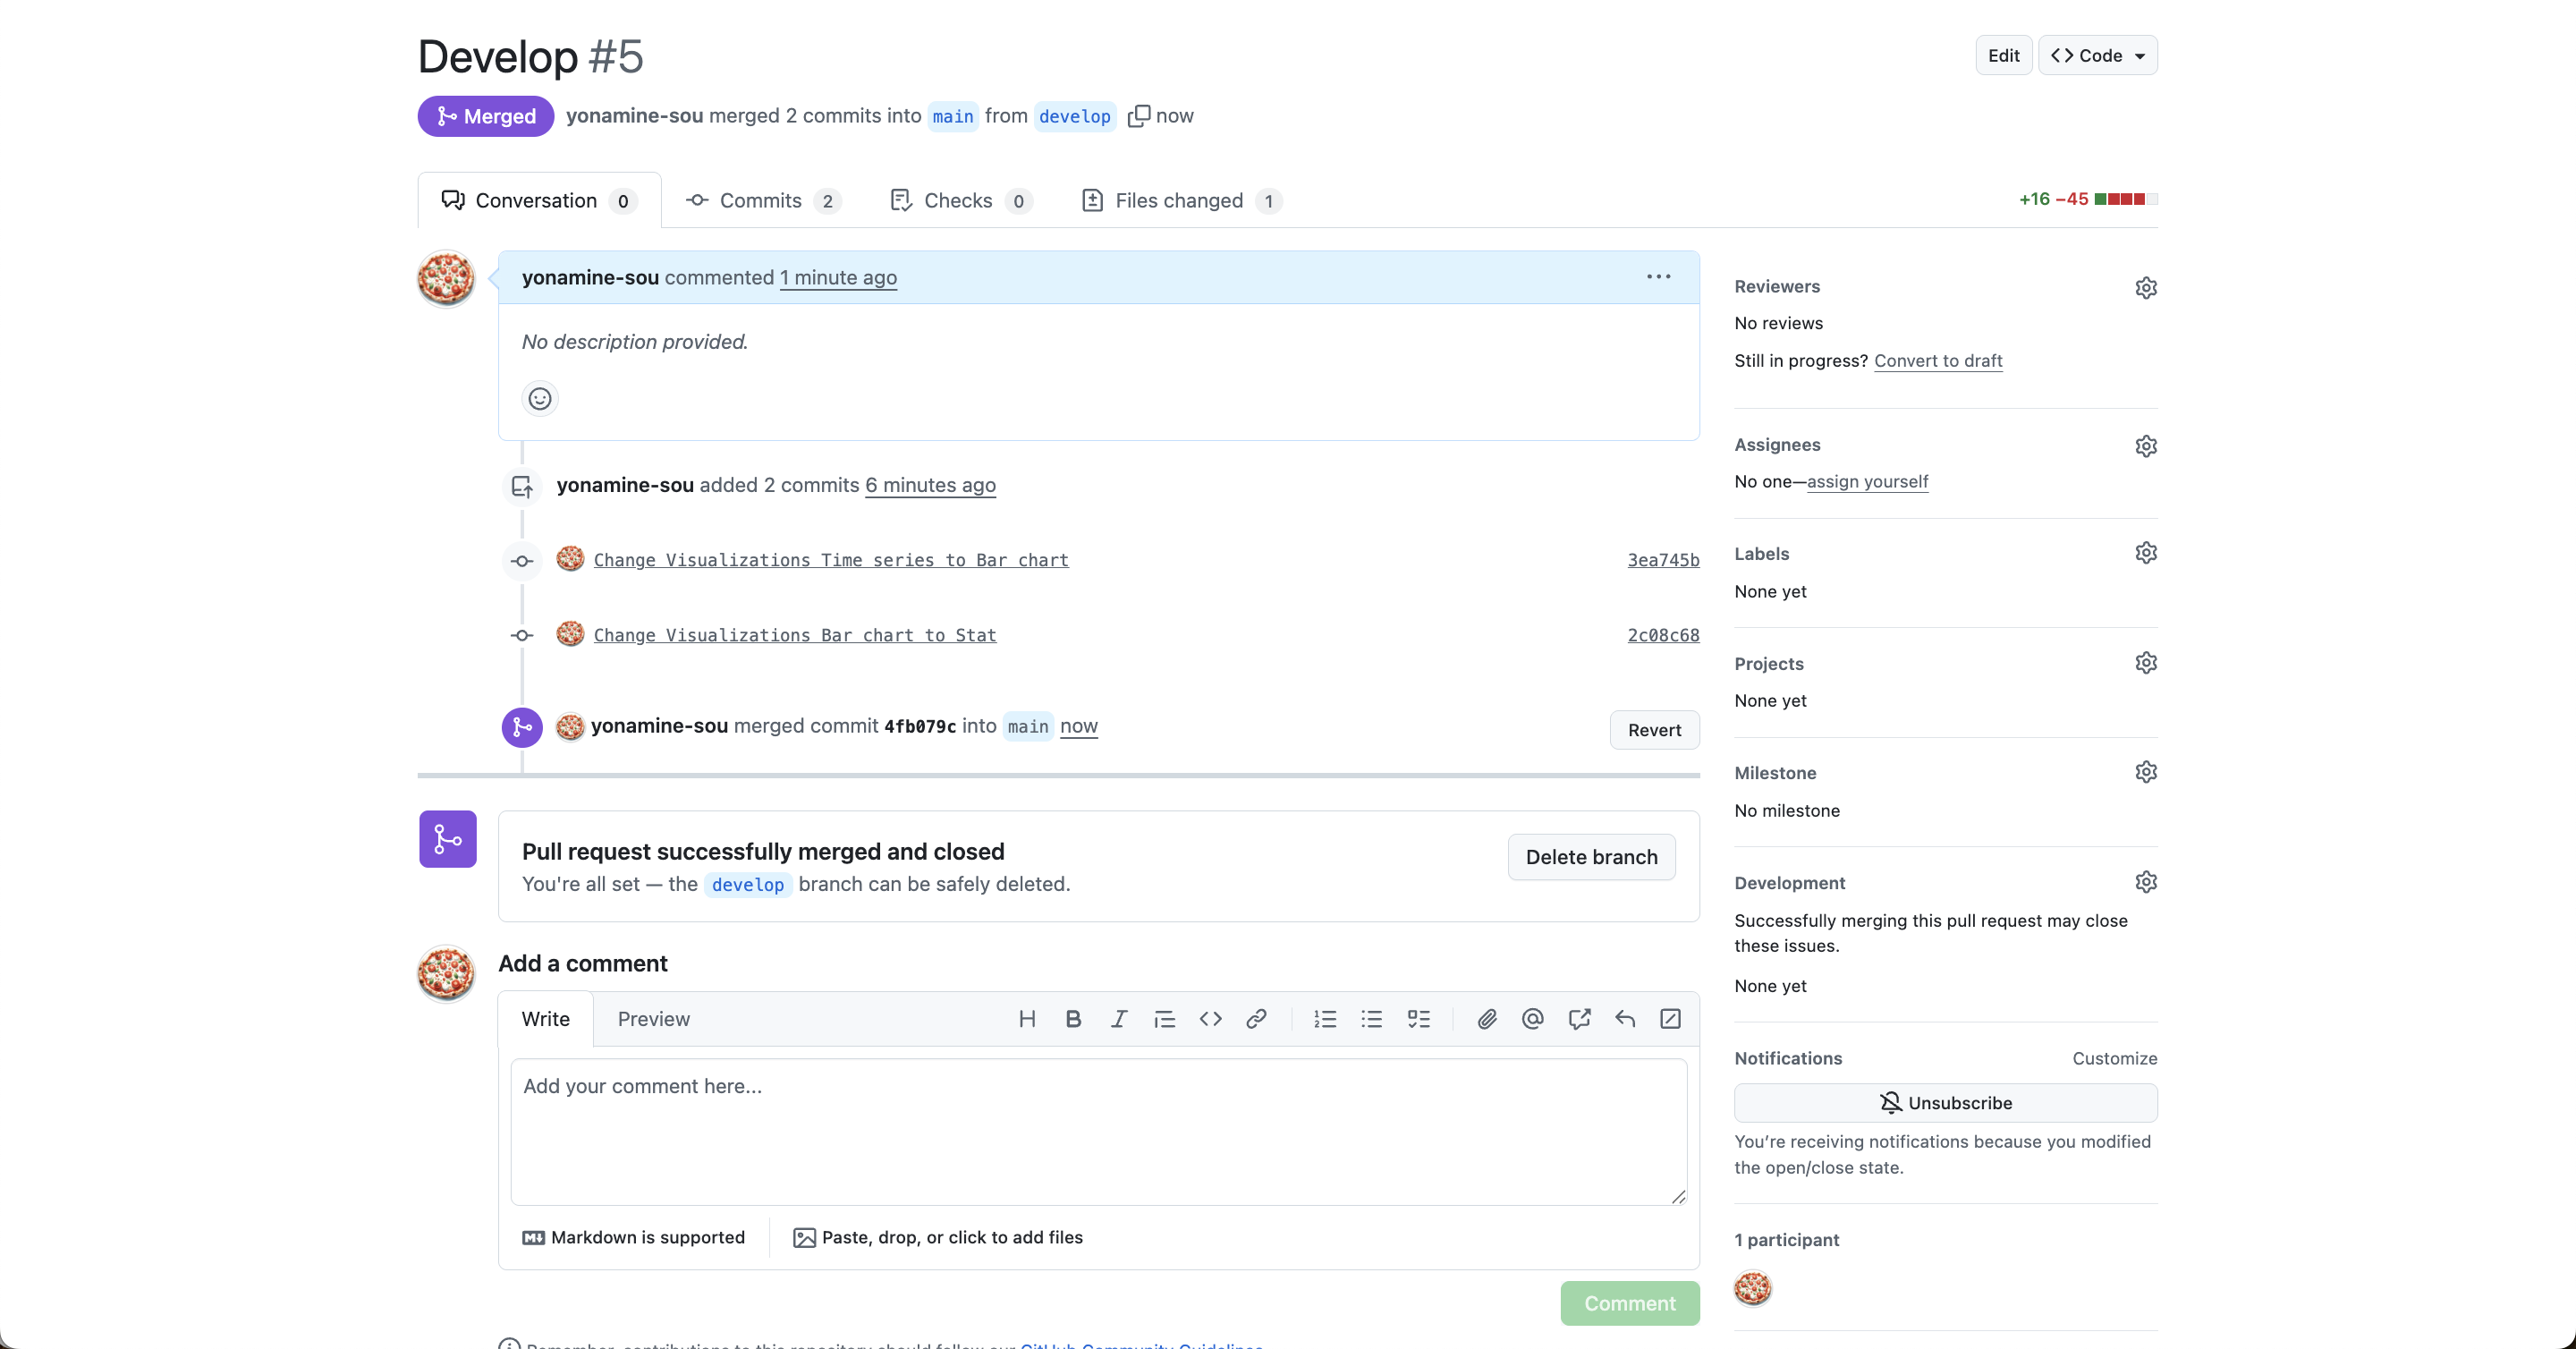Viewport: 2576px width, 1349px height.
Task: Click the Revert button
Action: pos(1654,730)
